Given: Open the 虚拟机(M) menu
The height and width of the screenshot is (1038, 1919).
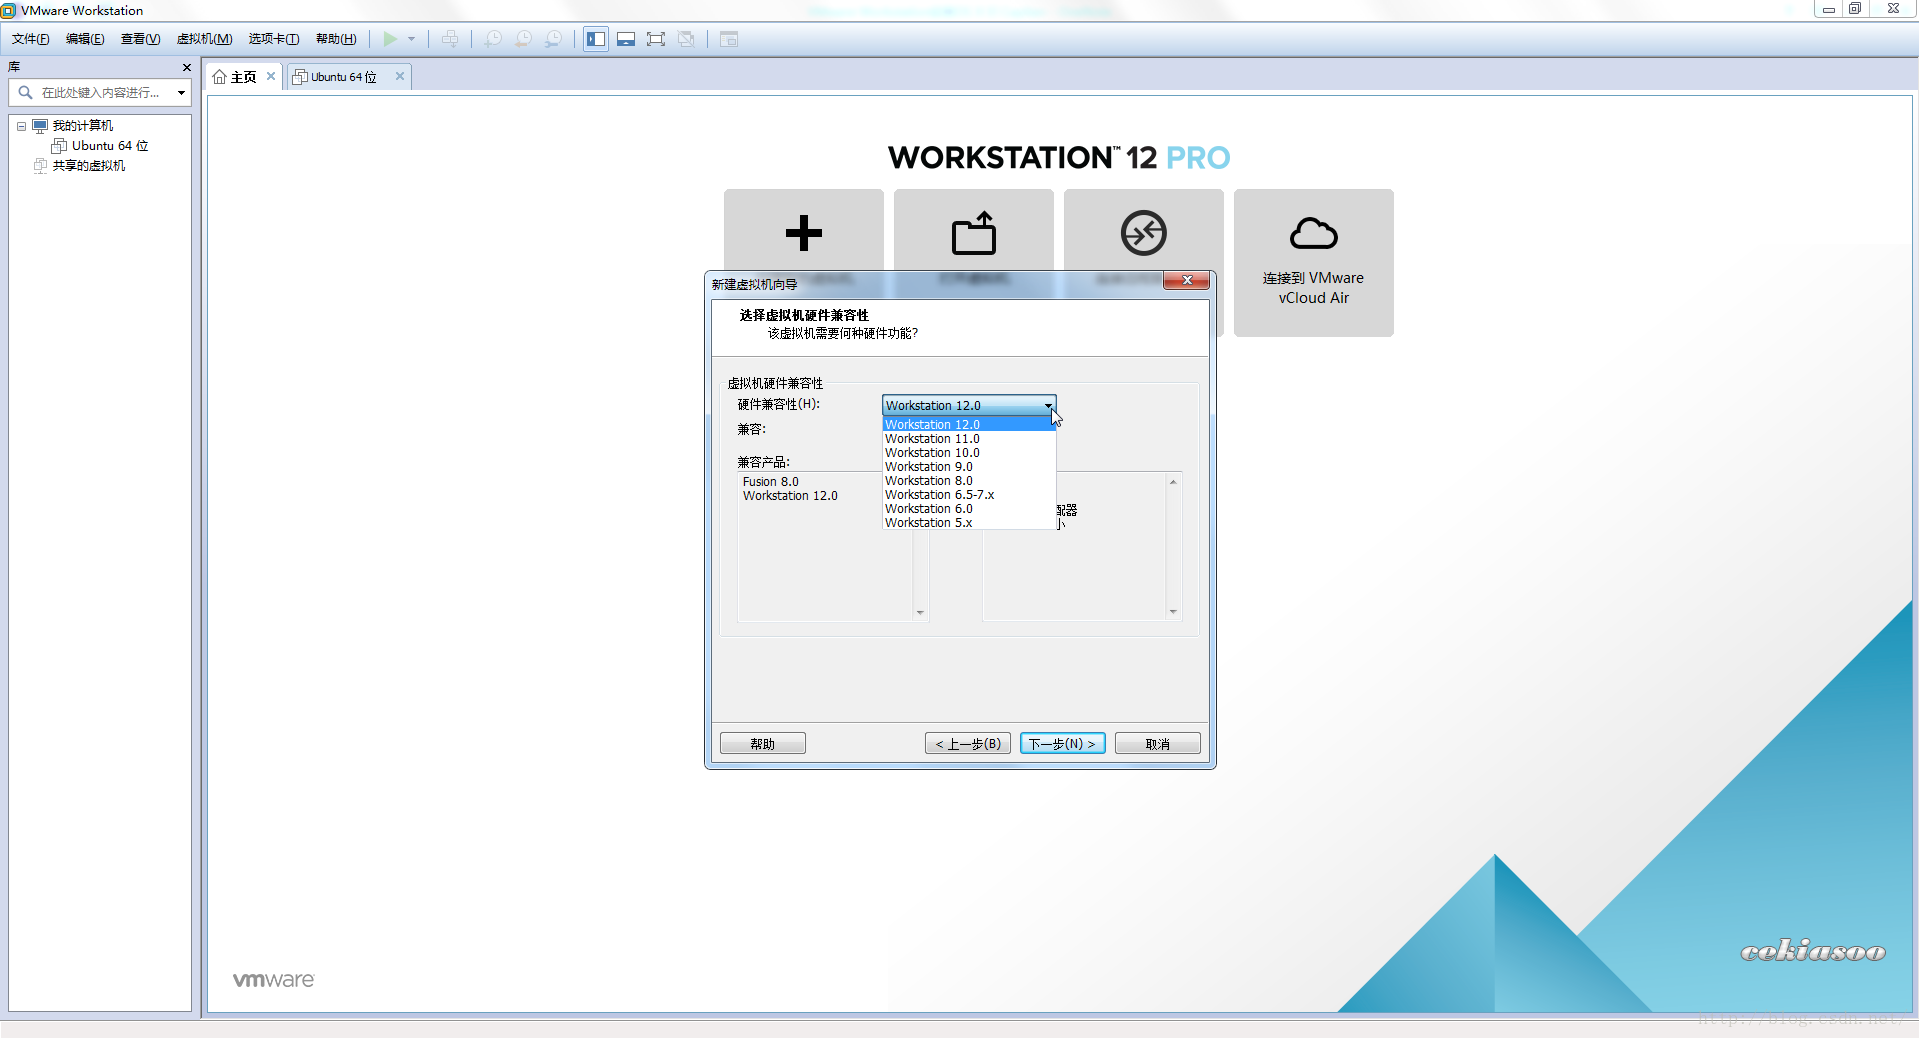Looking at the screenshot, I should click(x=205, y=39).
